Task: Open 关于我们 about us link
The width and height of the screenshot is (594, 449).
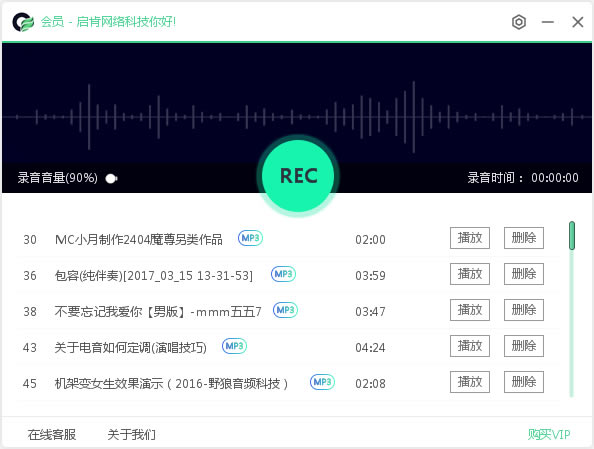Action: (131, 435)
